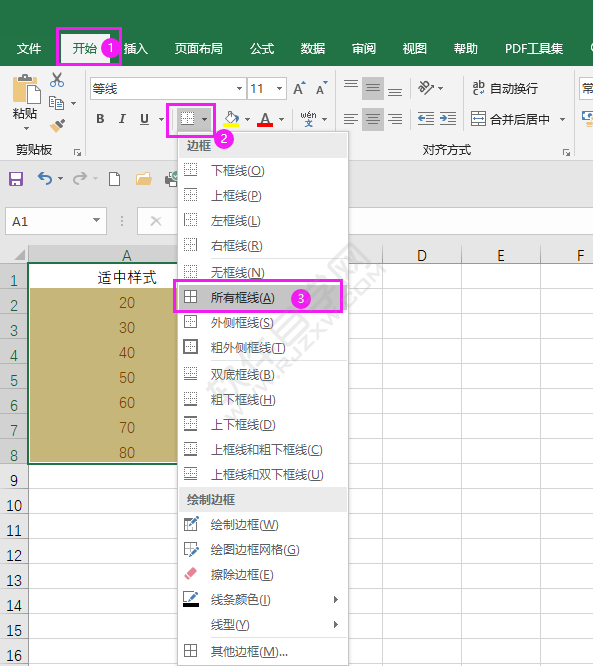Select 外侧框线(S) border option
The height and width of the screenshot is (666, 593).
coord(263,322)
